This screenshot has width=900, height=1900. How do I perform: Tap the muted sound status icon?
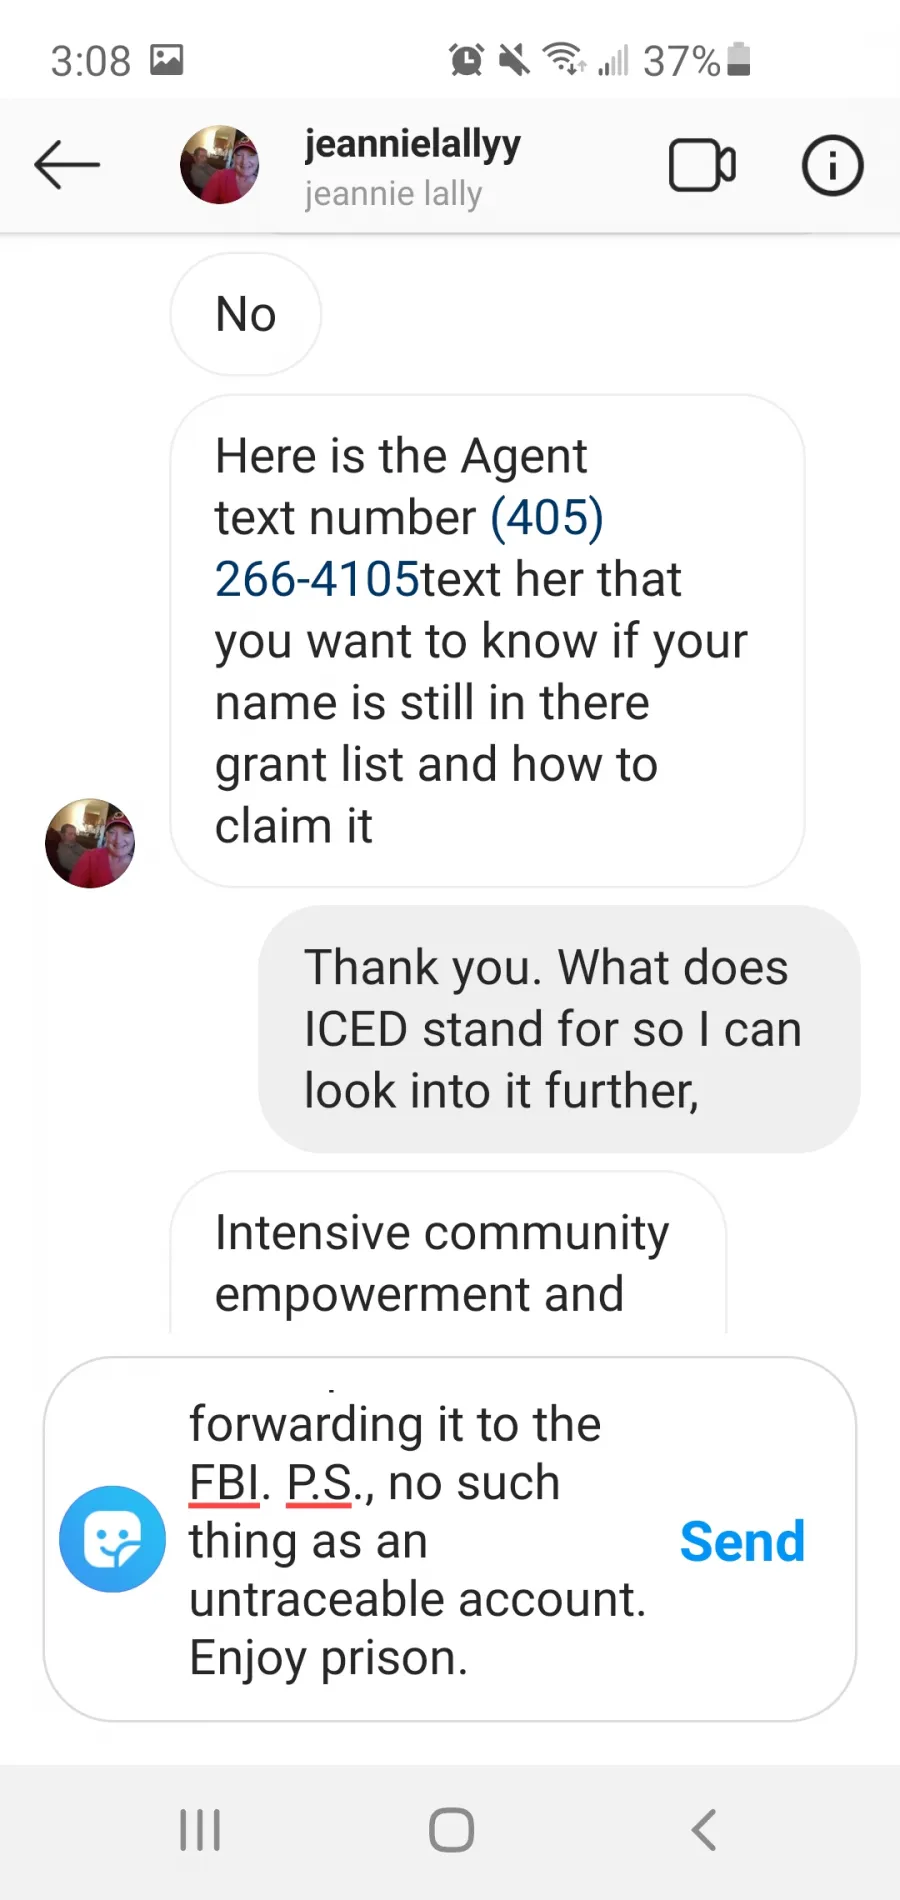[514, 60]
